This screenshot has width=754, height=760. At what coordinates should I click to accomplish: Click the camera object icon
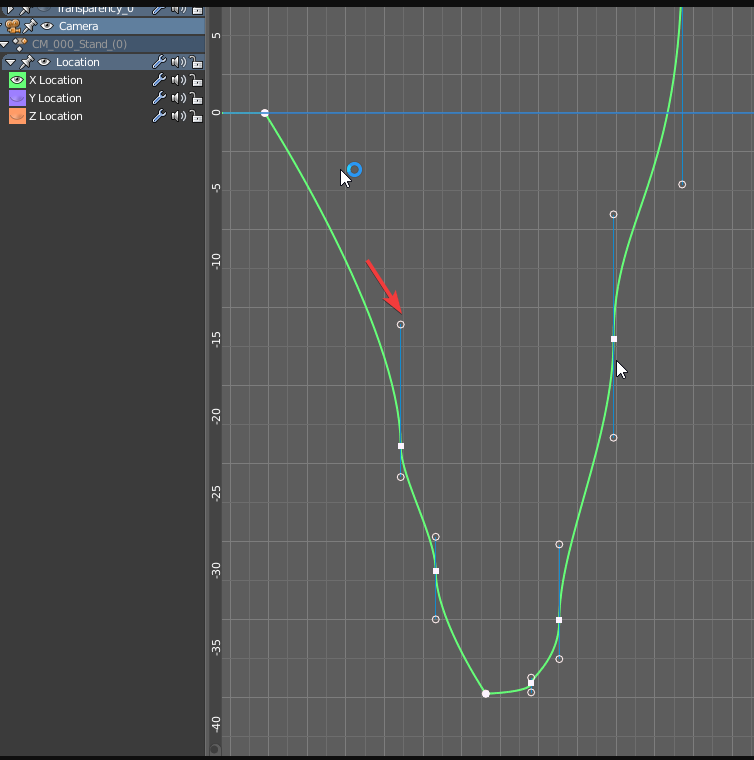point(13,26)
